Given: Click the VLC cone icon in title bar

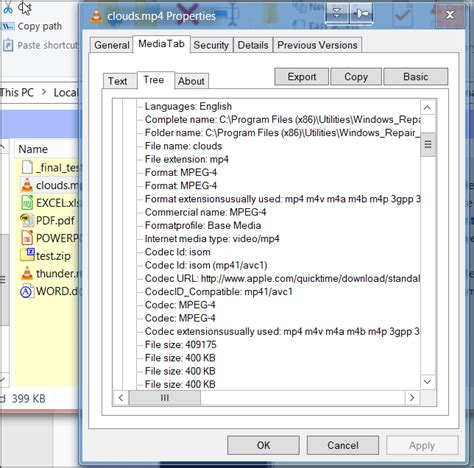Looking at the screenshot, I should click(96, 16).
